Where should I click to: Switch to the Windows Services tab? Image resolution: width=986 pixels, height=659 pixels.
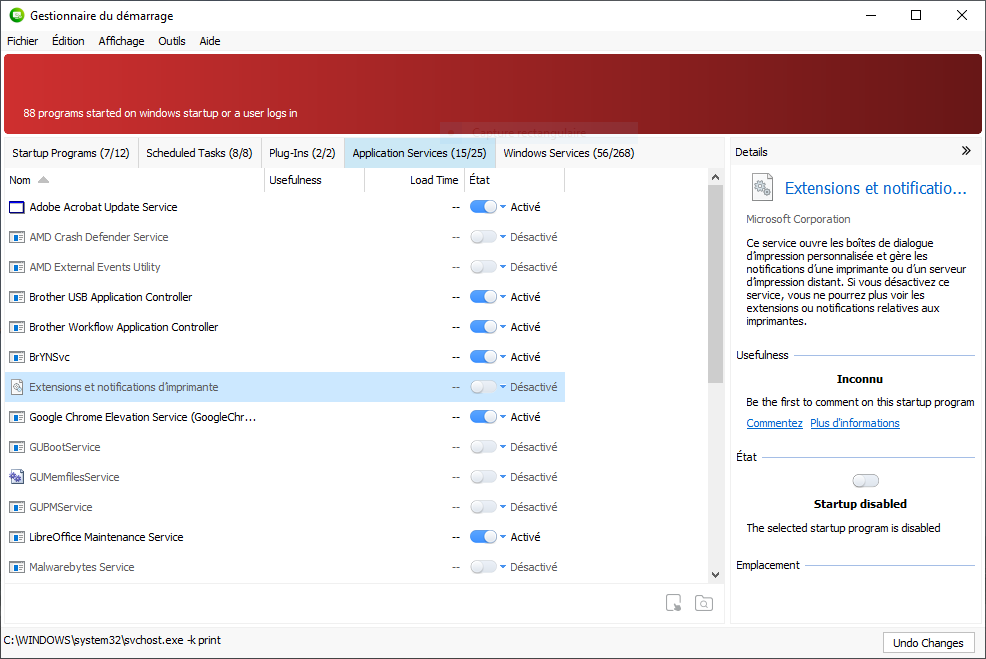(x=568, y=153)
